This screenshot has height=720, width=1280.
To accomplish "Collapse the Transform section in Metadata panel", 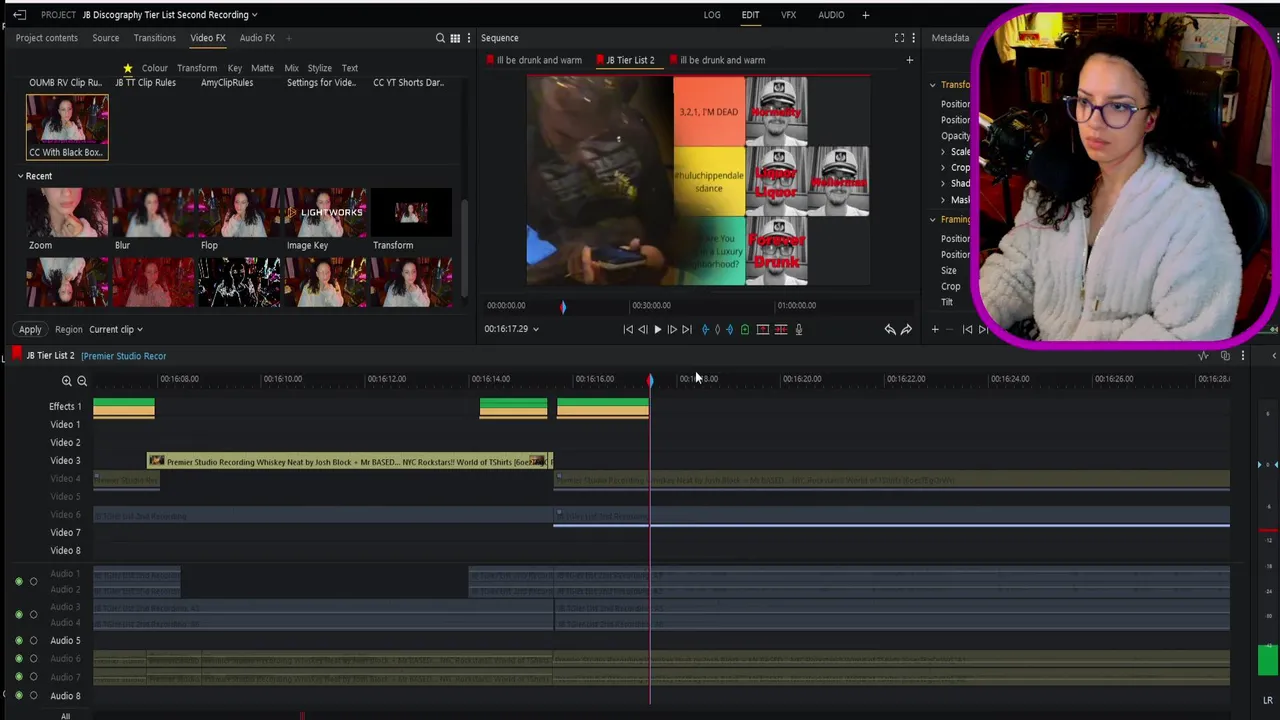I will 932,85.
